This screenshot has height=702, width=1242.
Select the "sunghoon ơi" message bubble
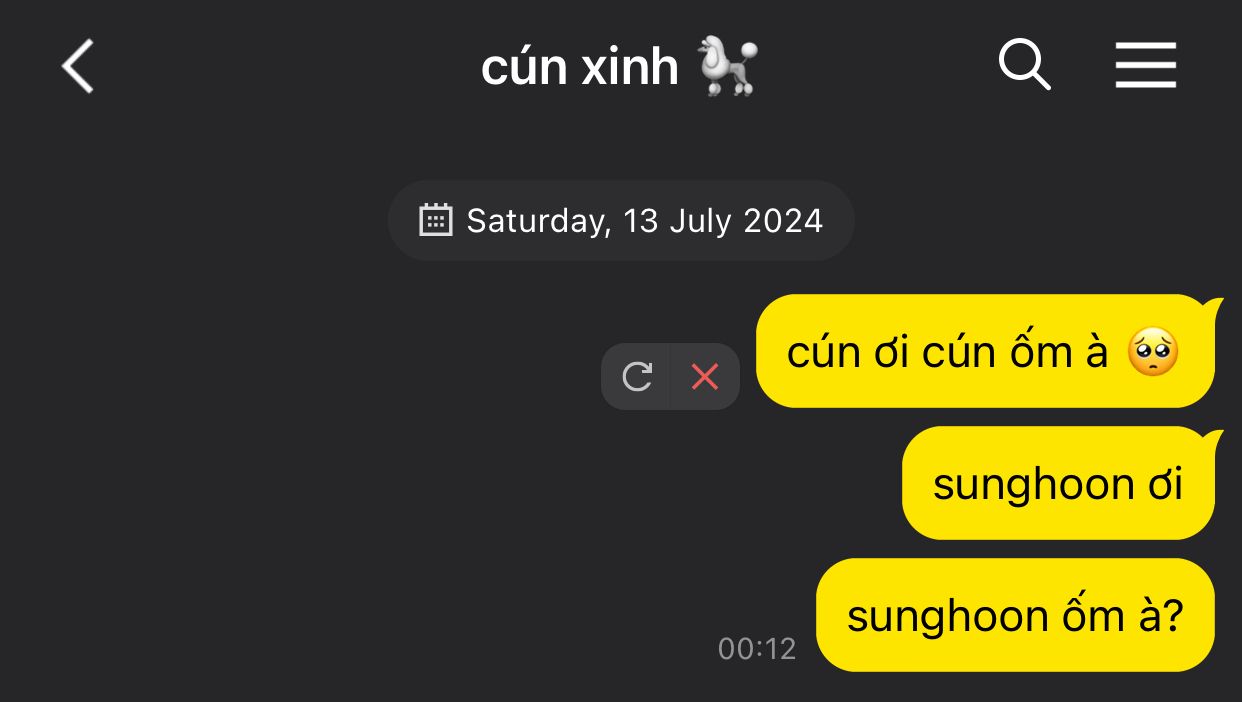1059,483
